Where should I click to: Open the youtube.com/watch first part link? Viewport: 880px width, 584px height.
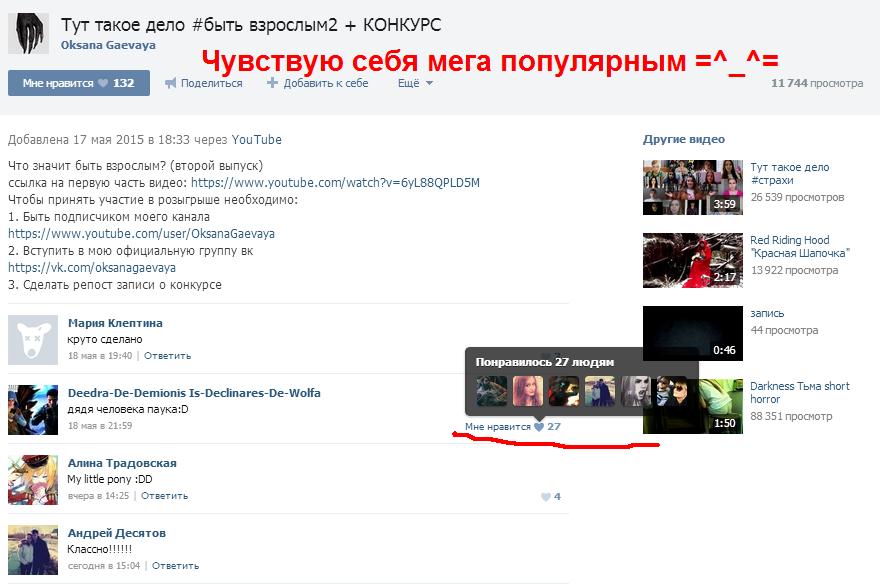[335, 183]
